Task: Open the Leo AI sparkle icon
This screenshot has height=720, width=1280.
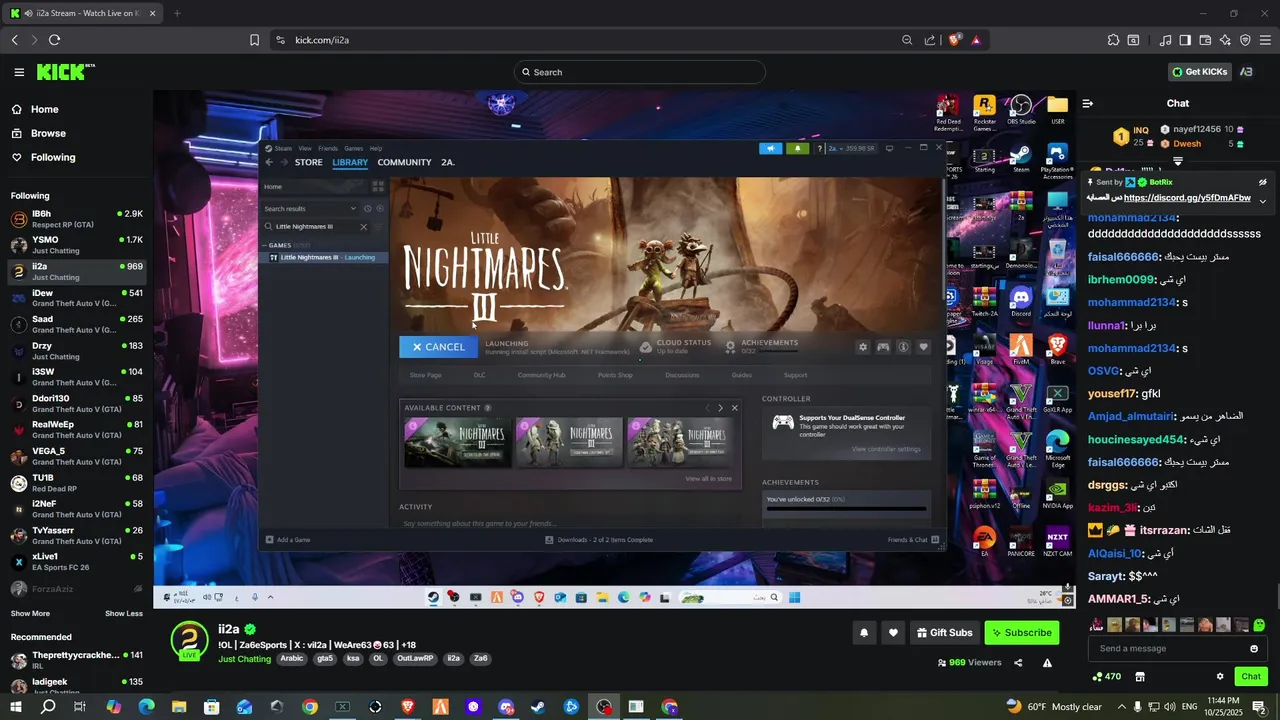Action: coord(1225,40)
